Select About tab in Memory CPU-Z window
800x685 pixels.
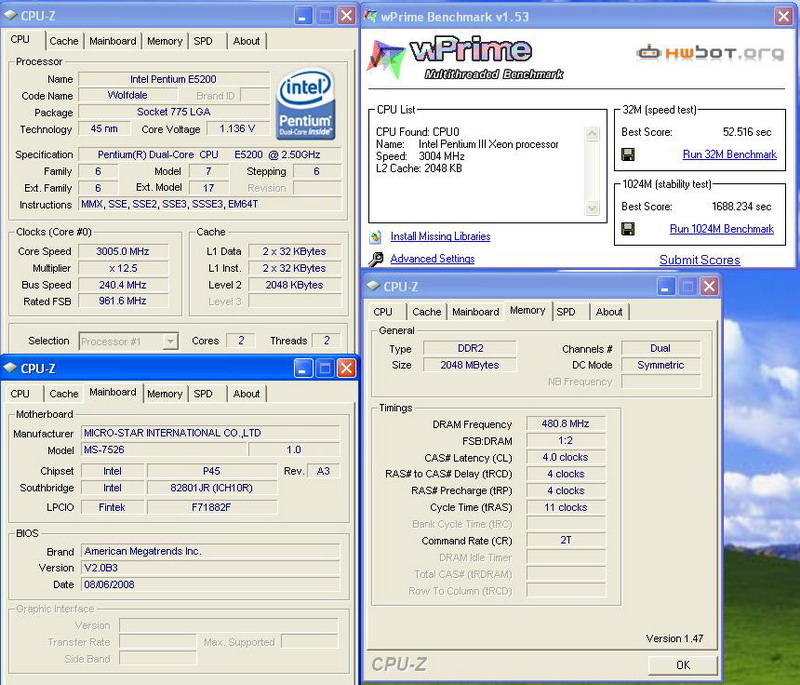[609, 312]
